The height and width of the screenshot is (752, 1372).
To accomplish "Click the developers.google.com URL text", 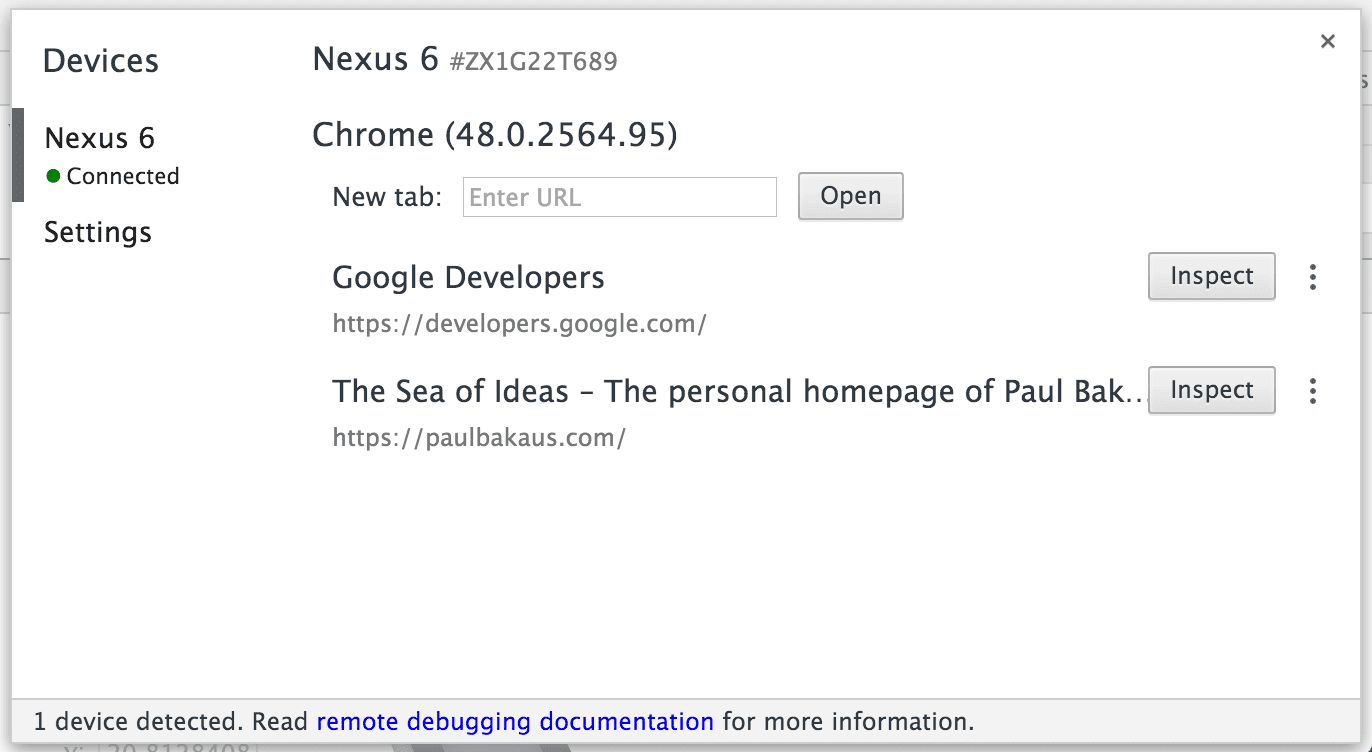I will click(519, 323).
